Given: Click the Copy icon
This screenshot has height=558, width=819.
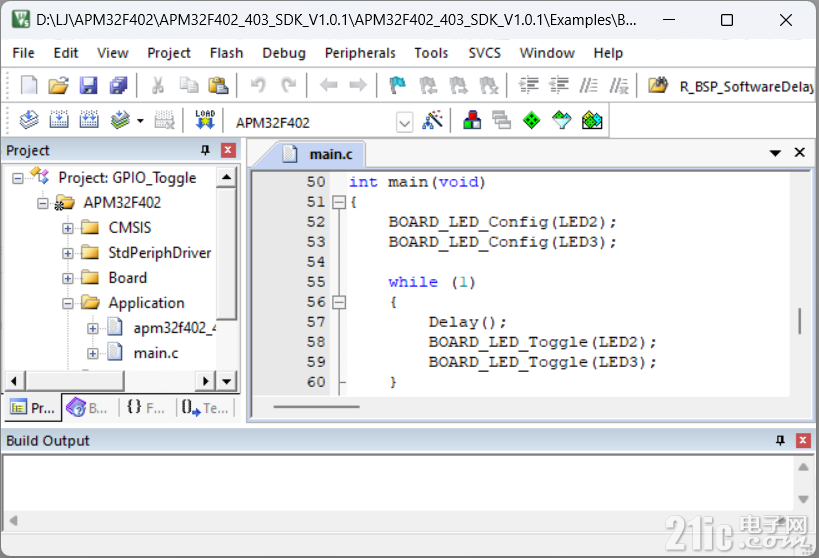Looking at the screenshot, I should [x=188, y=85].
